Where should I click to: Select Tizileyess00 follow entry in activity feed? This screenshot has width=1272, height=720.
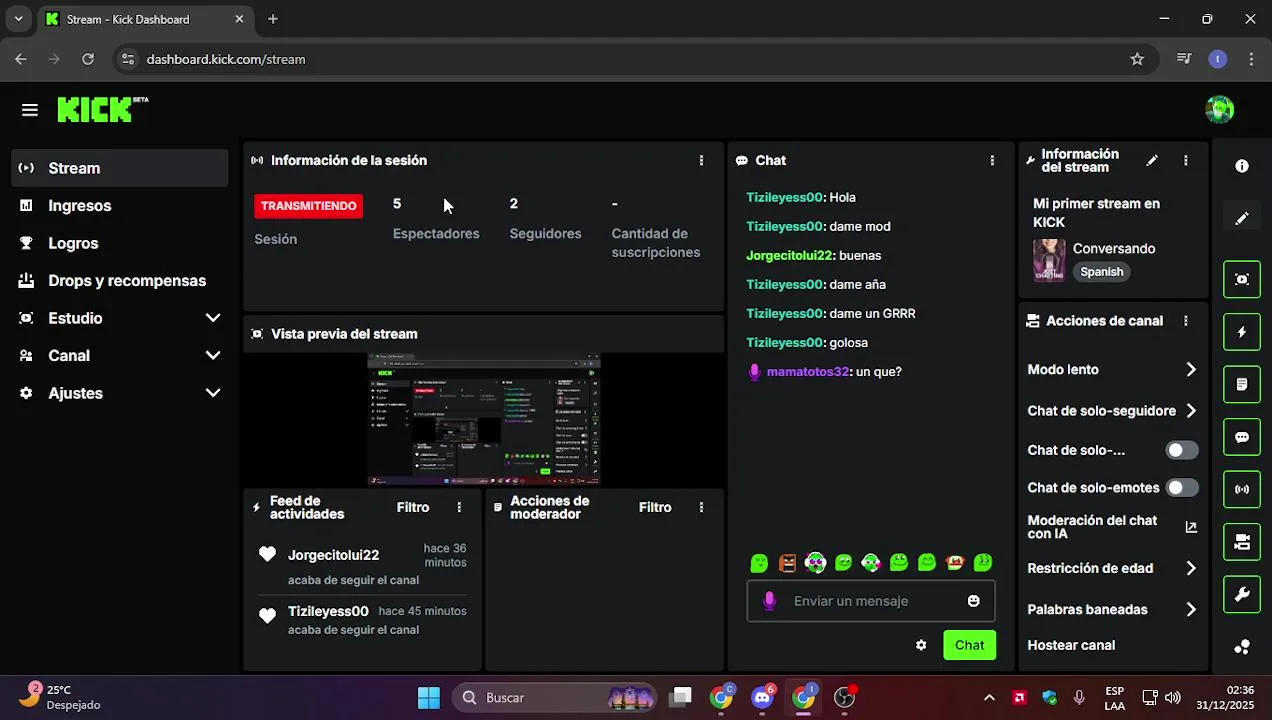[362, 620]
